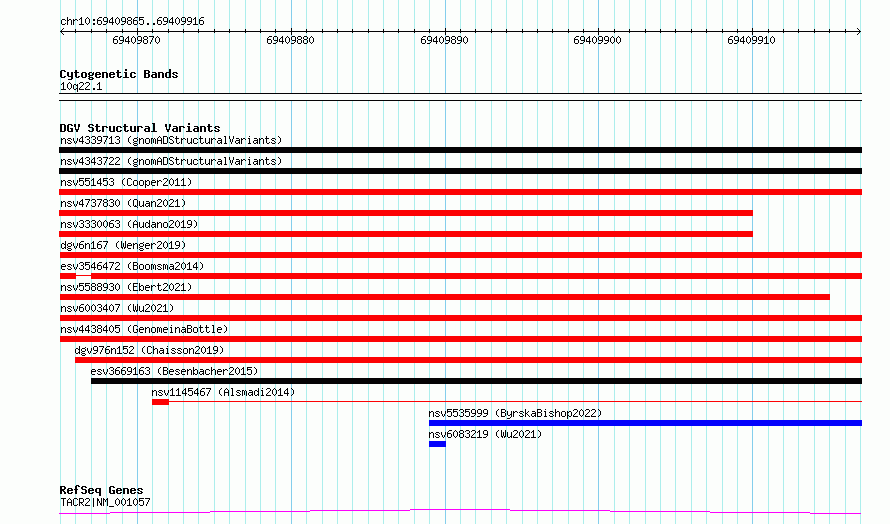Image resolution: width=890 pixels, height=524 pixels.
Task: Click the black bar under nsv4339713
Action: coord(460,150)
